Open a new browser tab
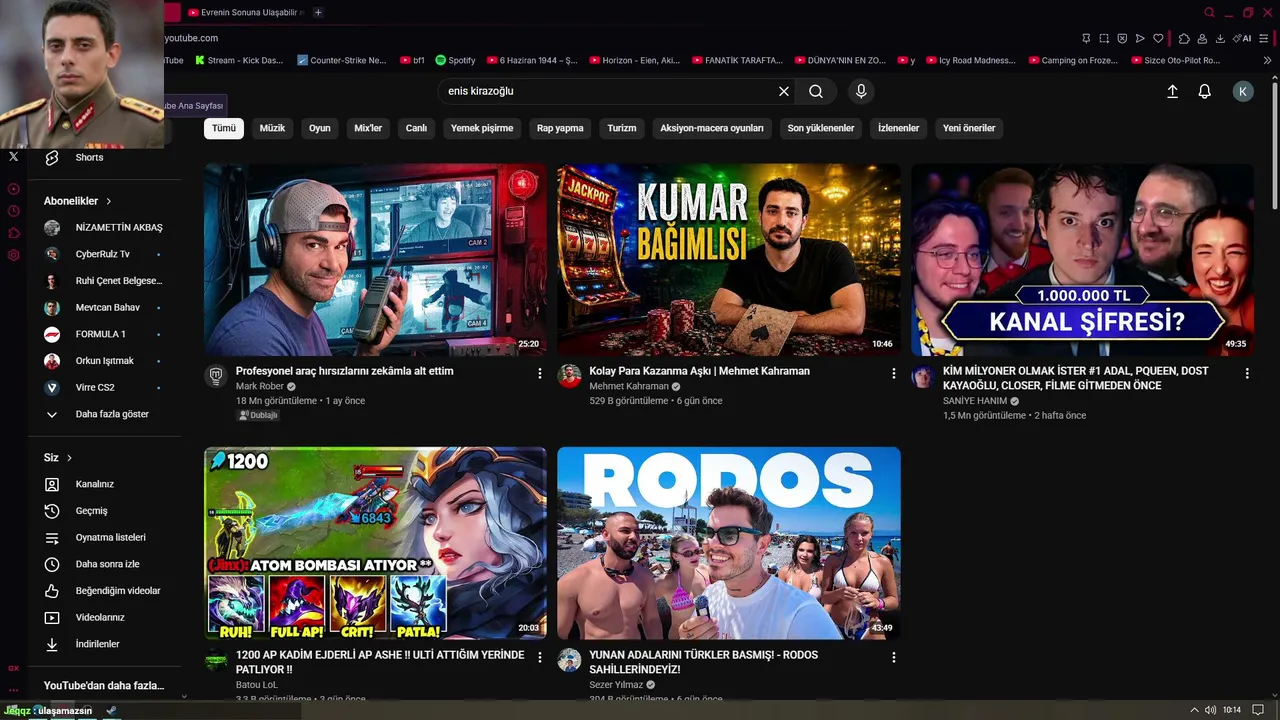The width and height of the screenshot is (1280, 720). [x=318, y=12]
